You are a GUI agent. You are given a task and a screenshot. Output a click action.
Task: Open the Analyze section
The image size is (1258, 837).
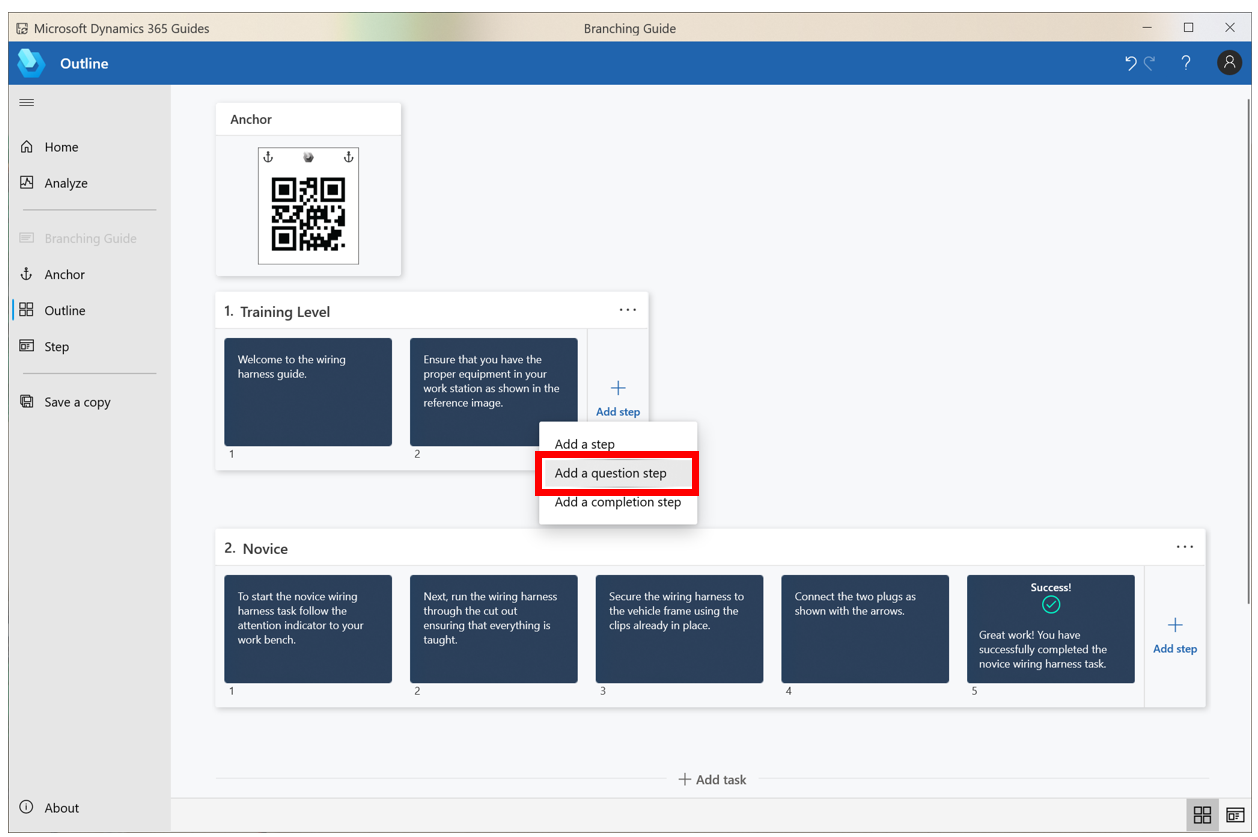(67, 182)
